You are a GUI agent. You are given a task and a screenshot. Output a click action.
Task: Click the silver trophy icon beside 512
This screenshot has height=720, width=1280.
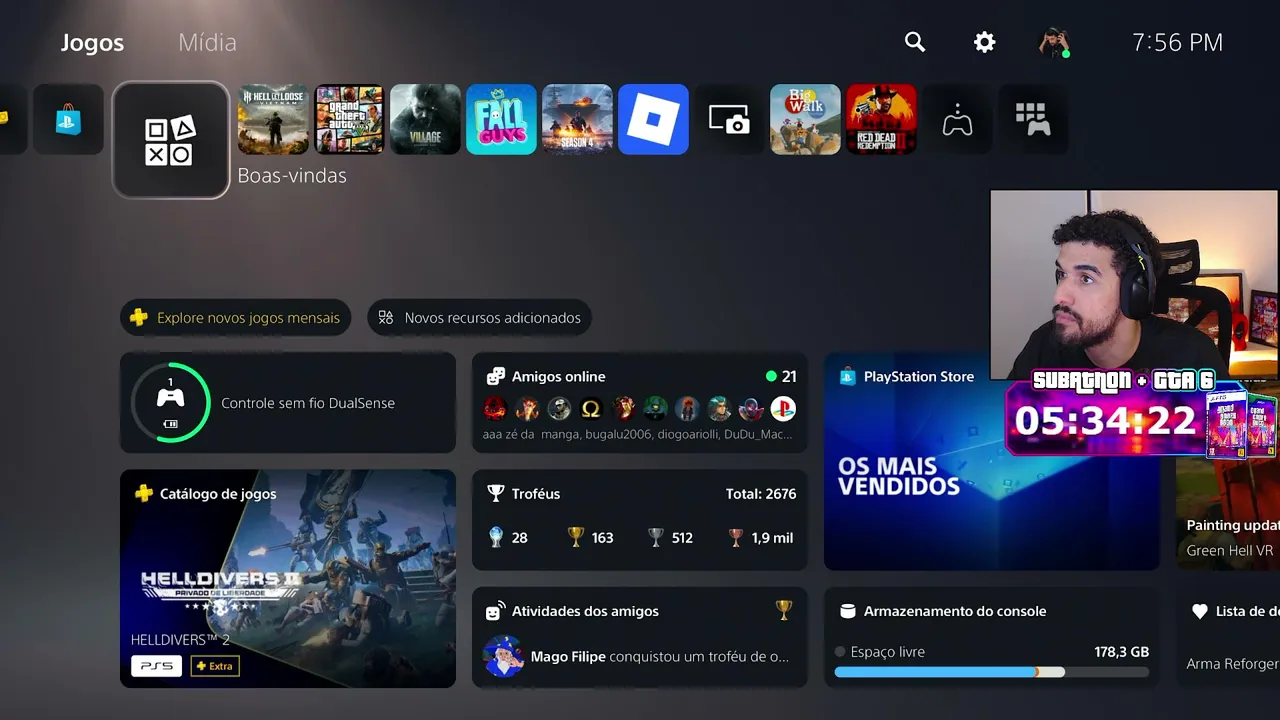click(655, 537)
